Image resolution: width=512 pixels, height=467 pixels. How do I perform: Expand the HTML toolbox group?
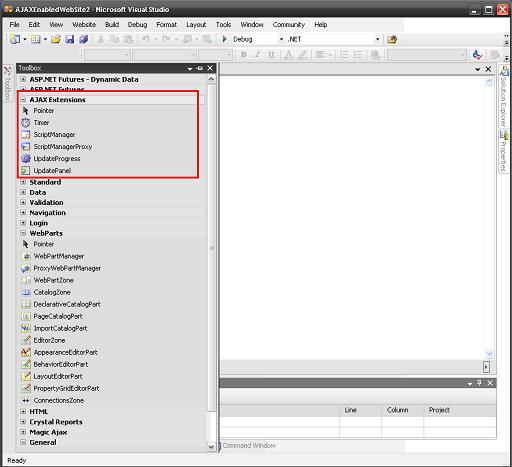[x=23, y=412]
